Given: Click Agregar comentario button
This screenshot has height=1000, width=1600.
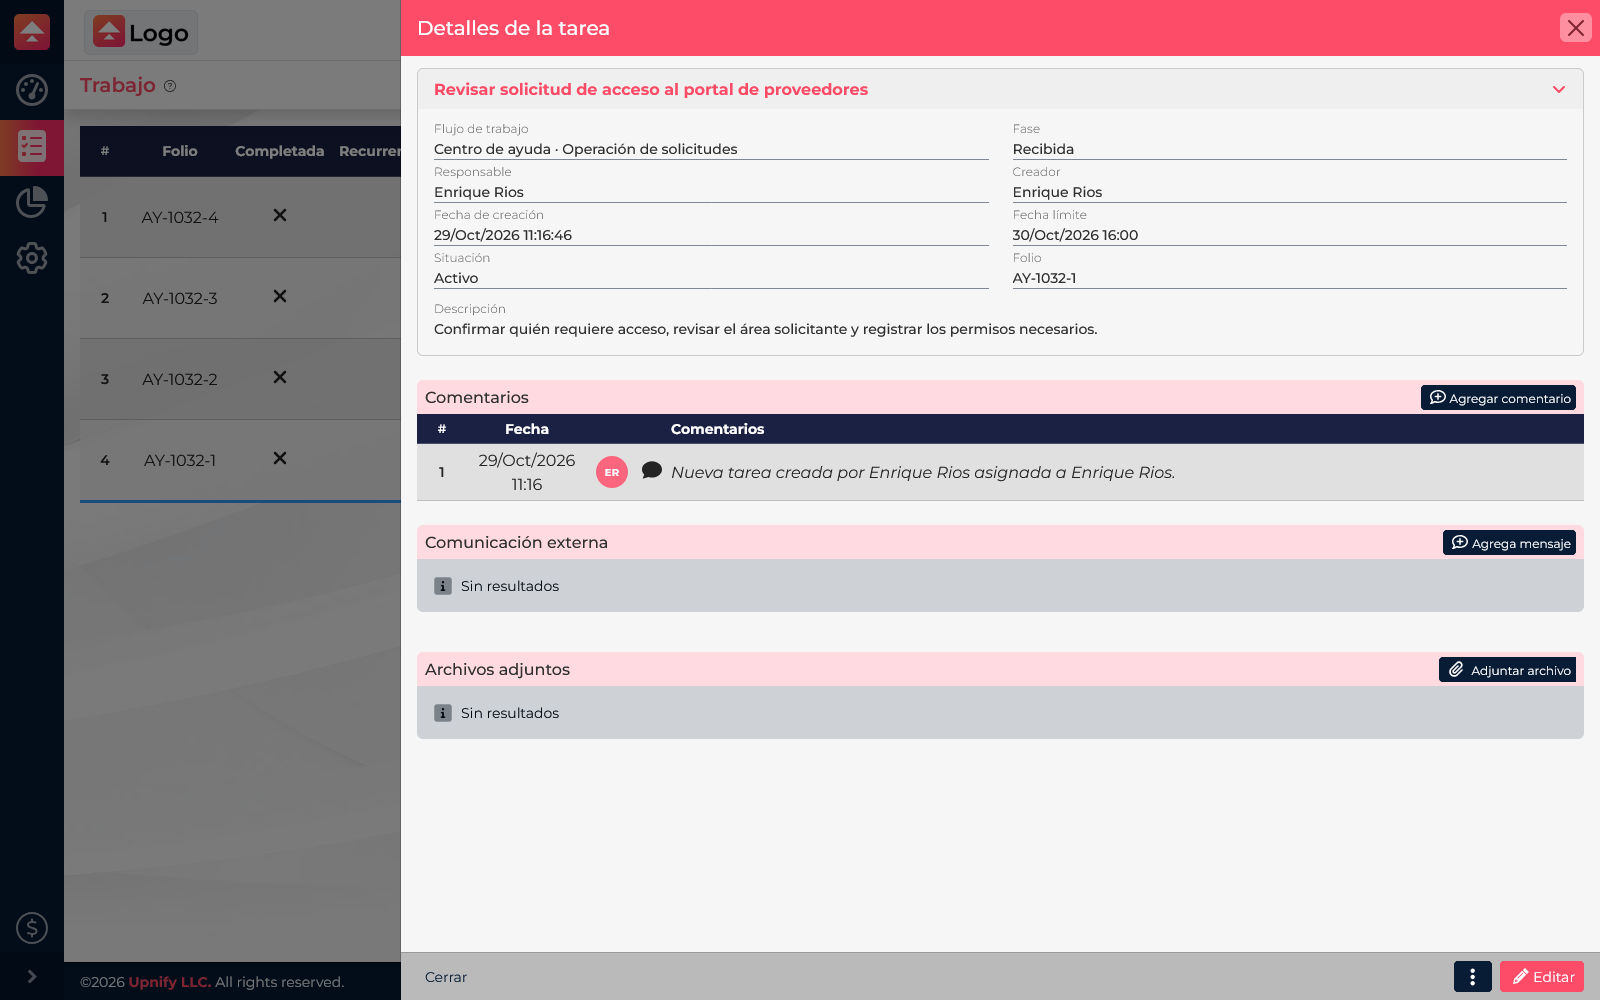Looking at the screenshot, I should 1498,398.
